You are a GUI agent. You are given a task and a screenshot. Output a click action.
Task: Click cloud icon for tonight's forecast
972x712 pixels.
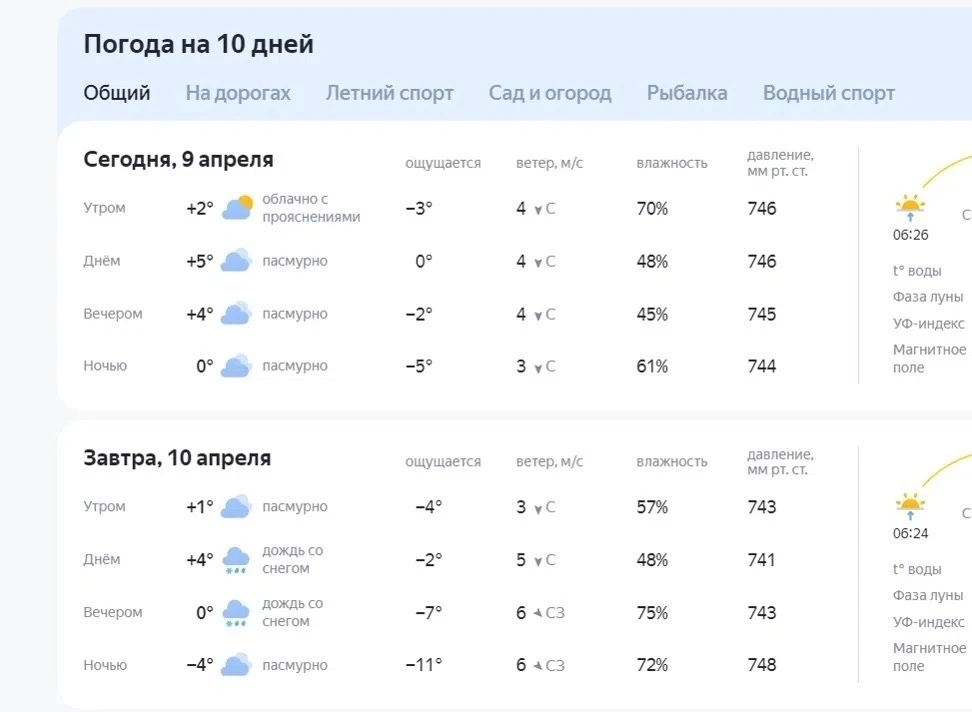click(x=236, y=366)
